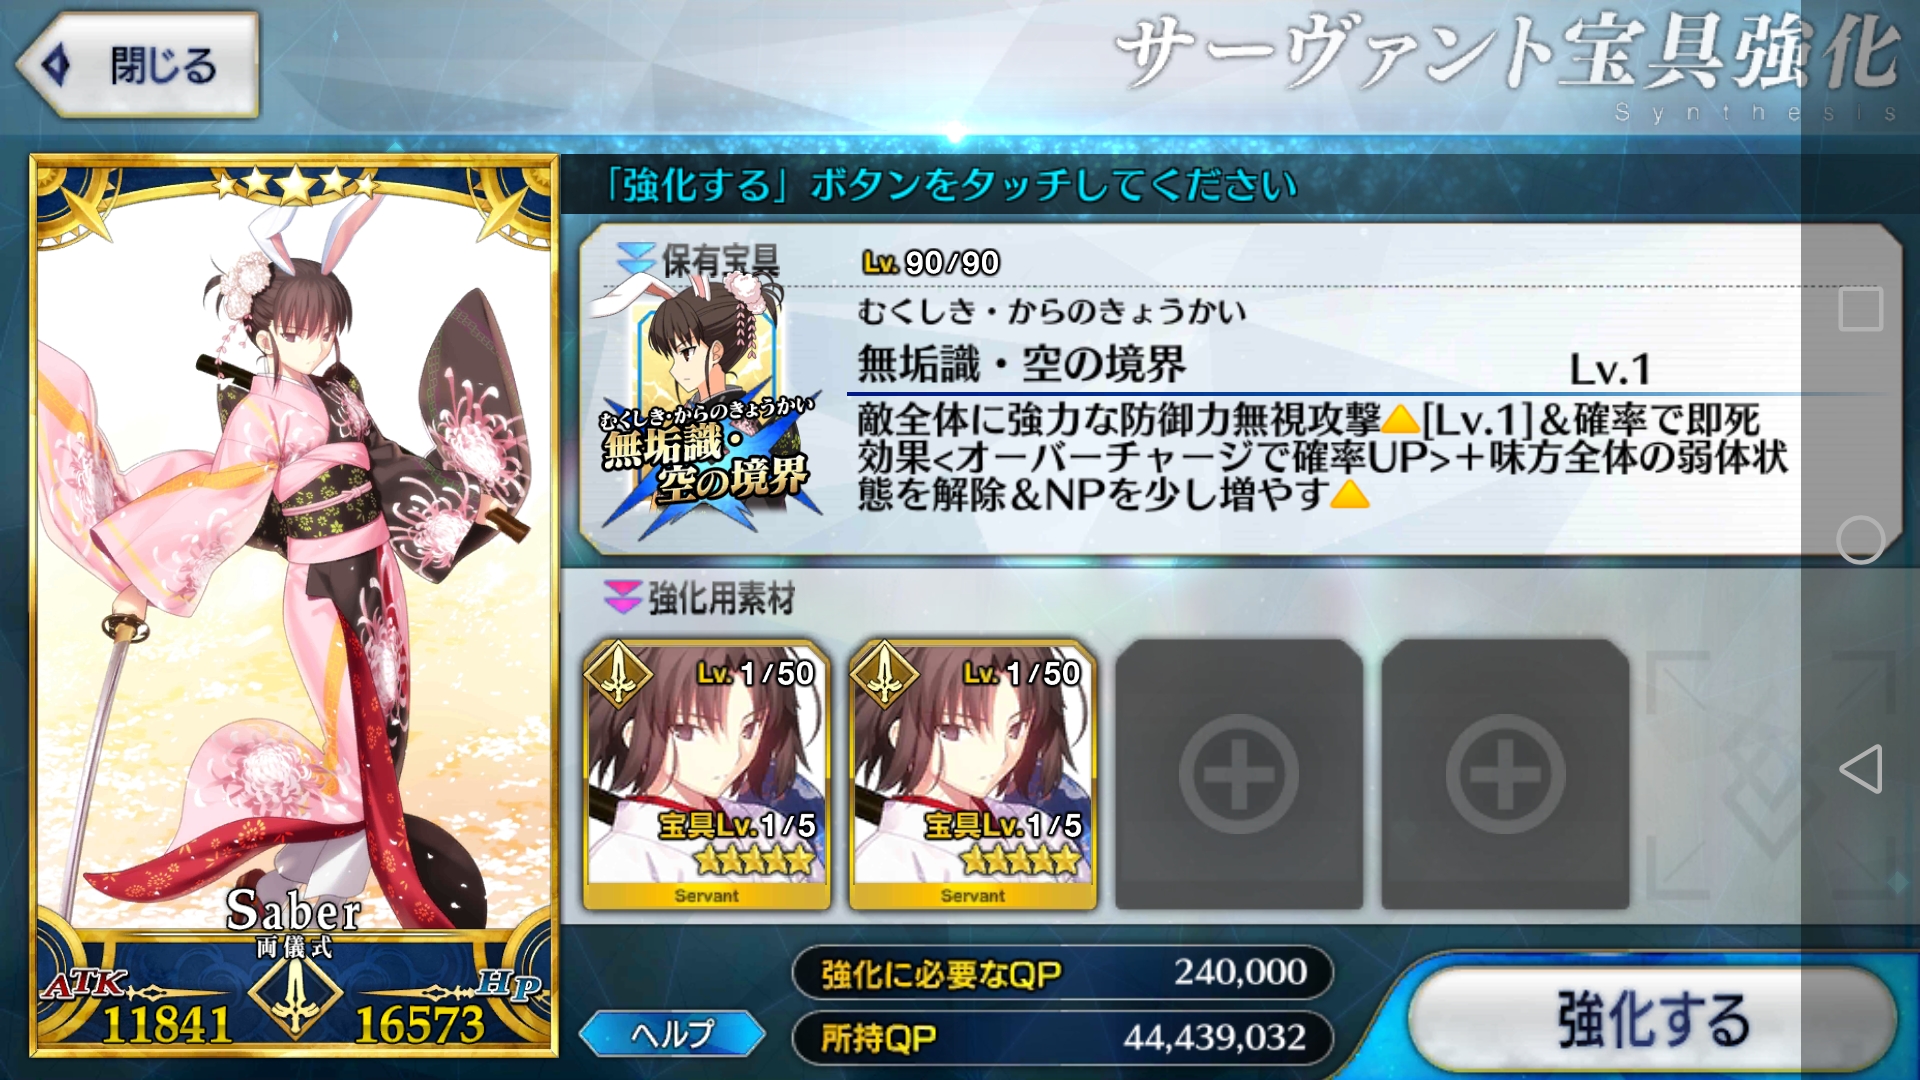Tap the pink 強化用素材 section arrow
The width and height of the screenshot is (1920, 1080).
[x=622, y=597]
